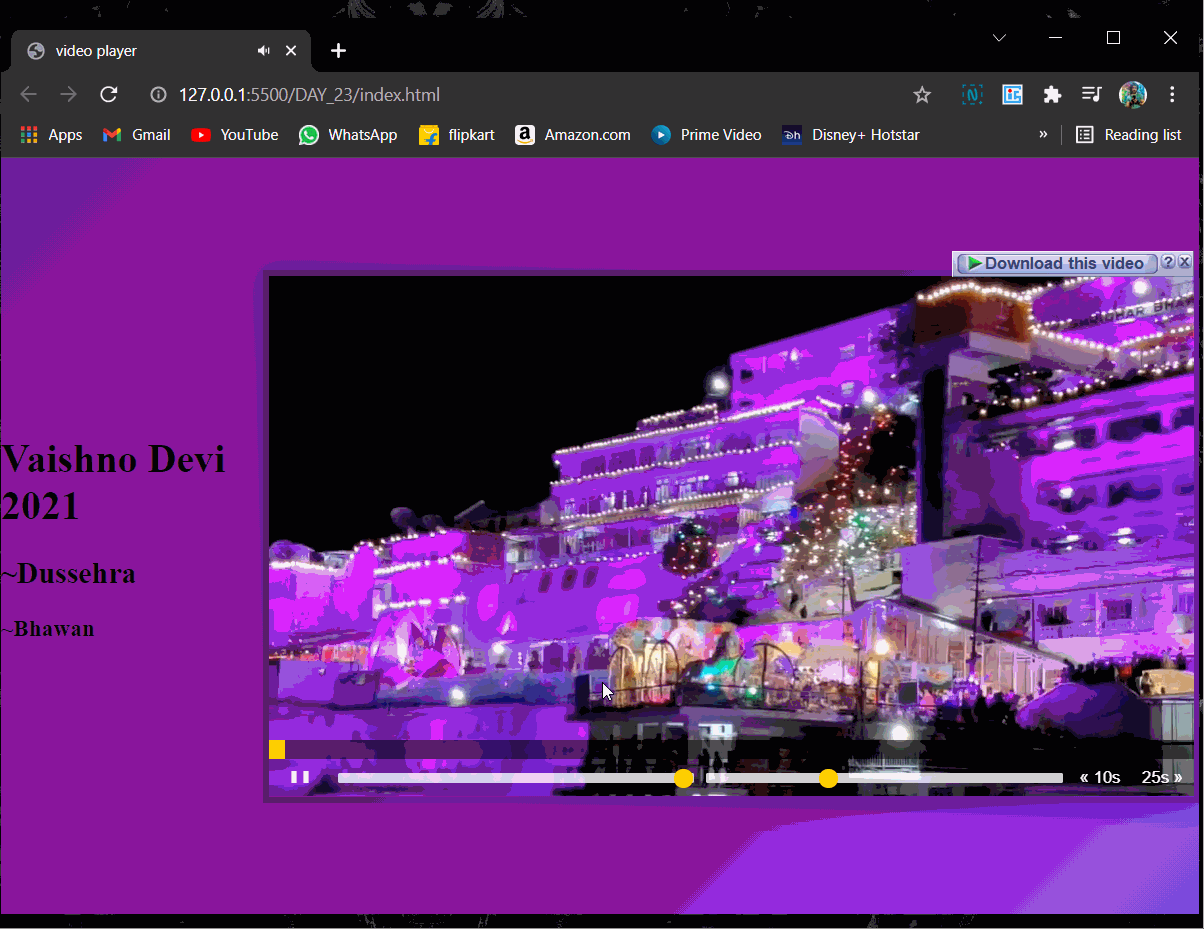The width and height of the screenshot is (1204, 929).
Task: Open media controls icon in toolbar
Action: [1091, 95]
